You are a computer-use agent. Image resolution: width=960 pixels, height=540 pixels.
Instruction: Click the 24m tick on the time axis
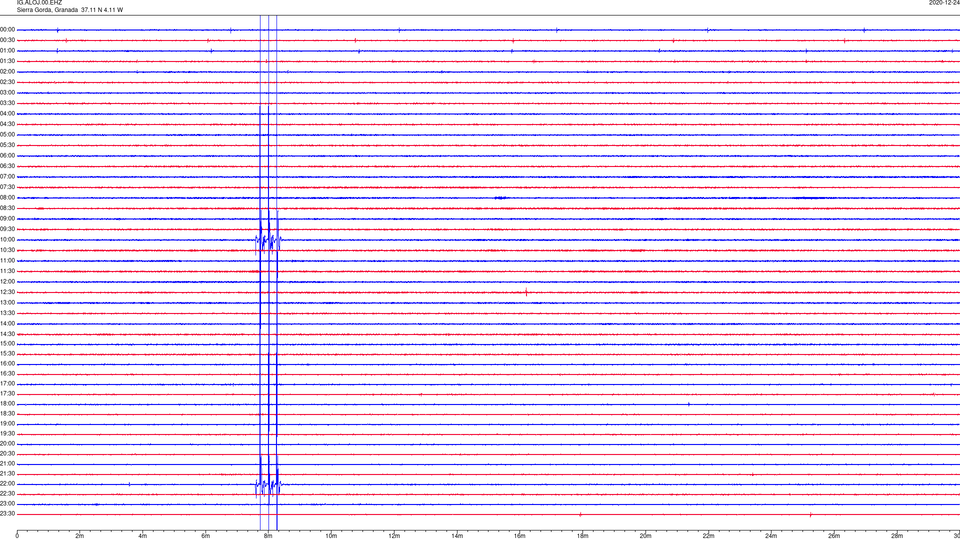771,536
